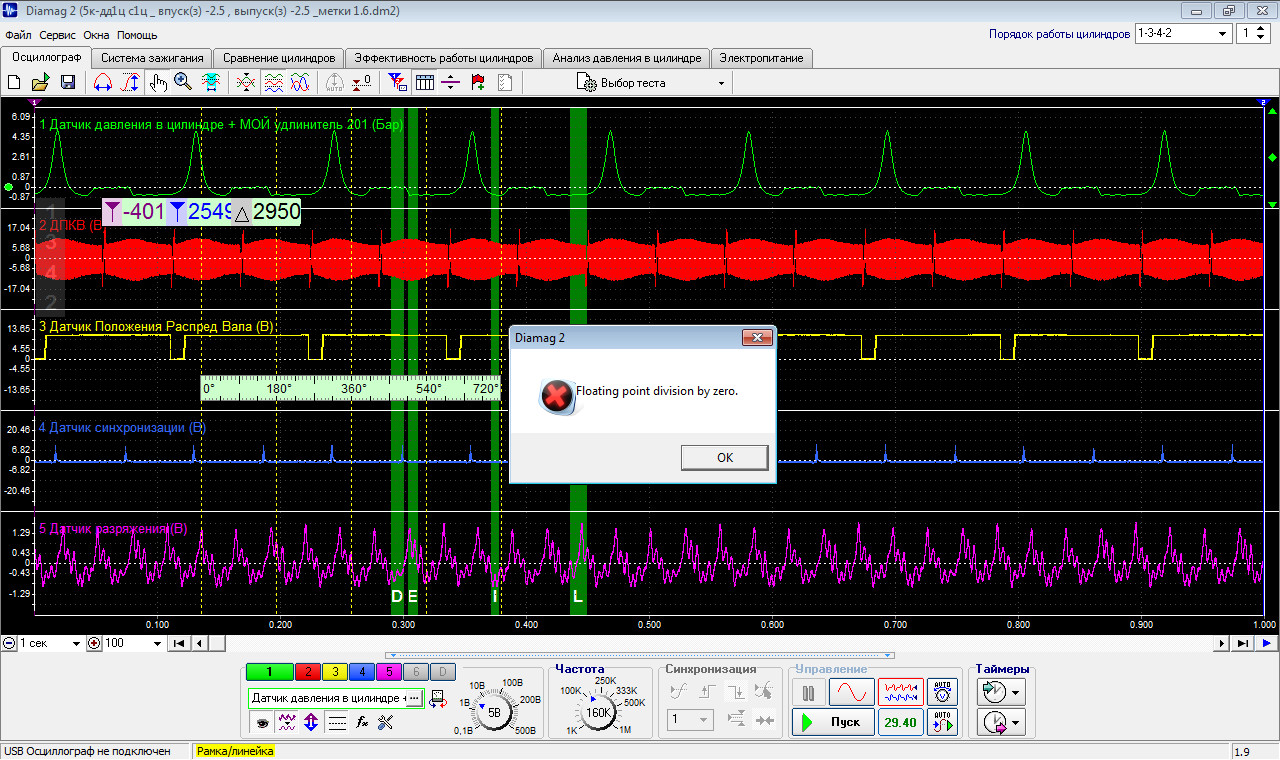The image size is (1280, 760).
Task: Click the cyan waveform fit icon
Action: tap(211, 83)
